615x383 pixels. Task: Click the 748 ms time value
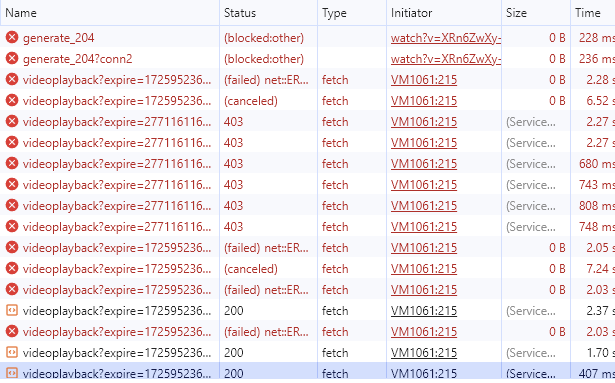coord(597,227)
